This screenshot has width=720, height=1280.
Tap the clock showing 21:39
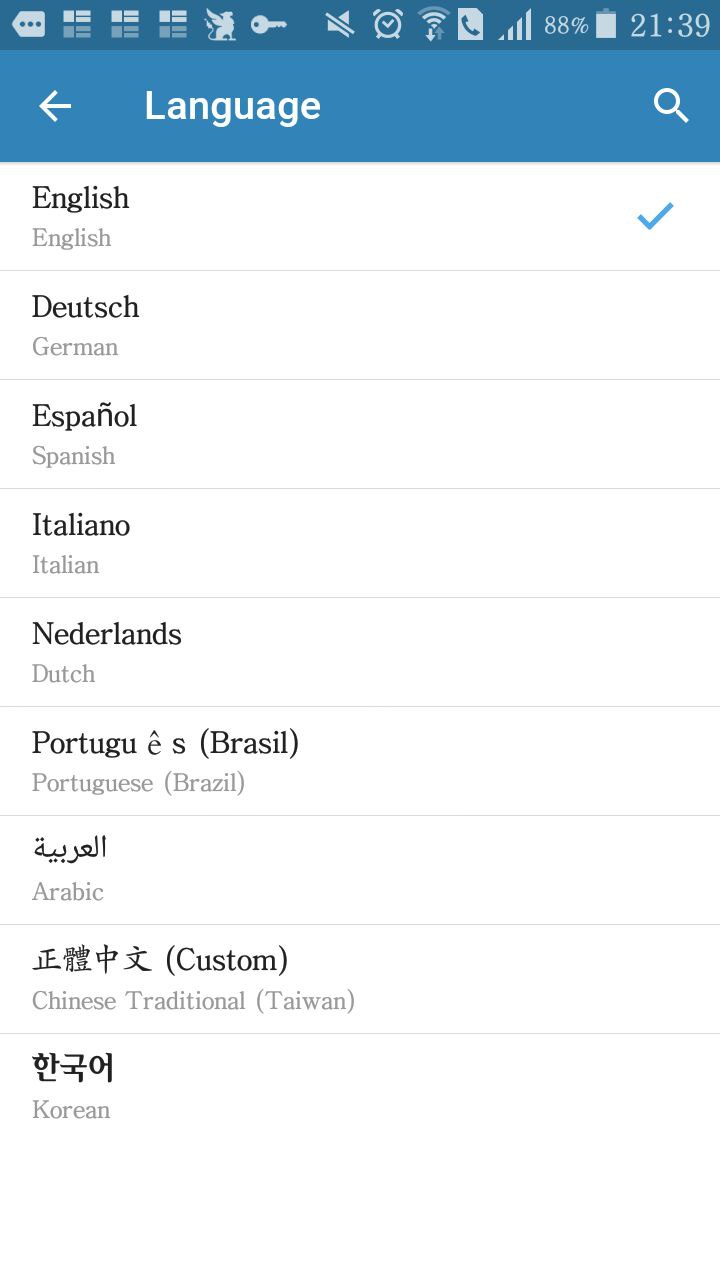tap(669, 24)
